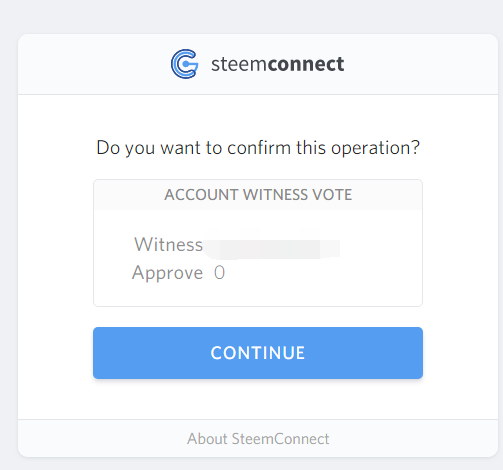Click the SteemConnect circular logo icon
Image resolution: width=503 pixels, height=470 pixels.
[x=185, y=64]
